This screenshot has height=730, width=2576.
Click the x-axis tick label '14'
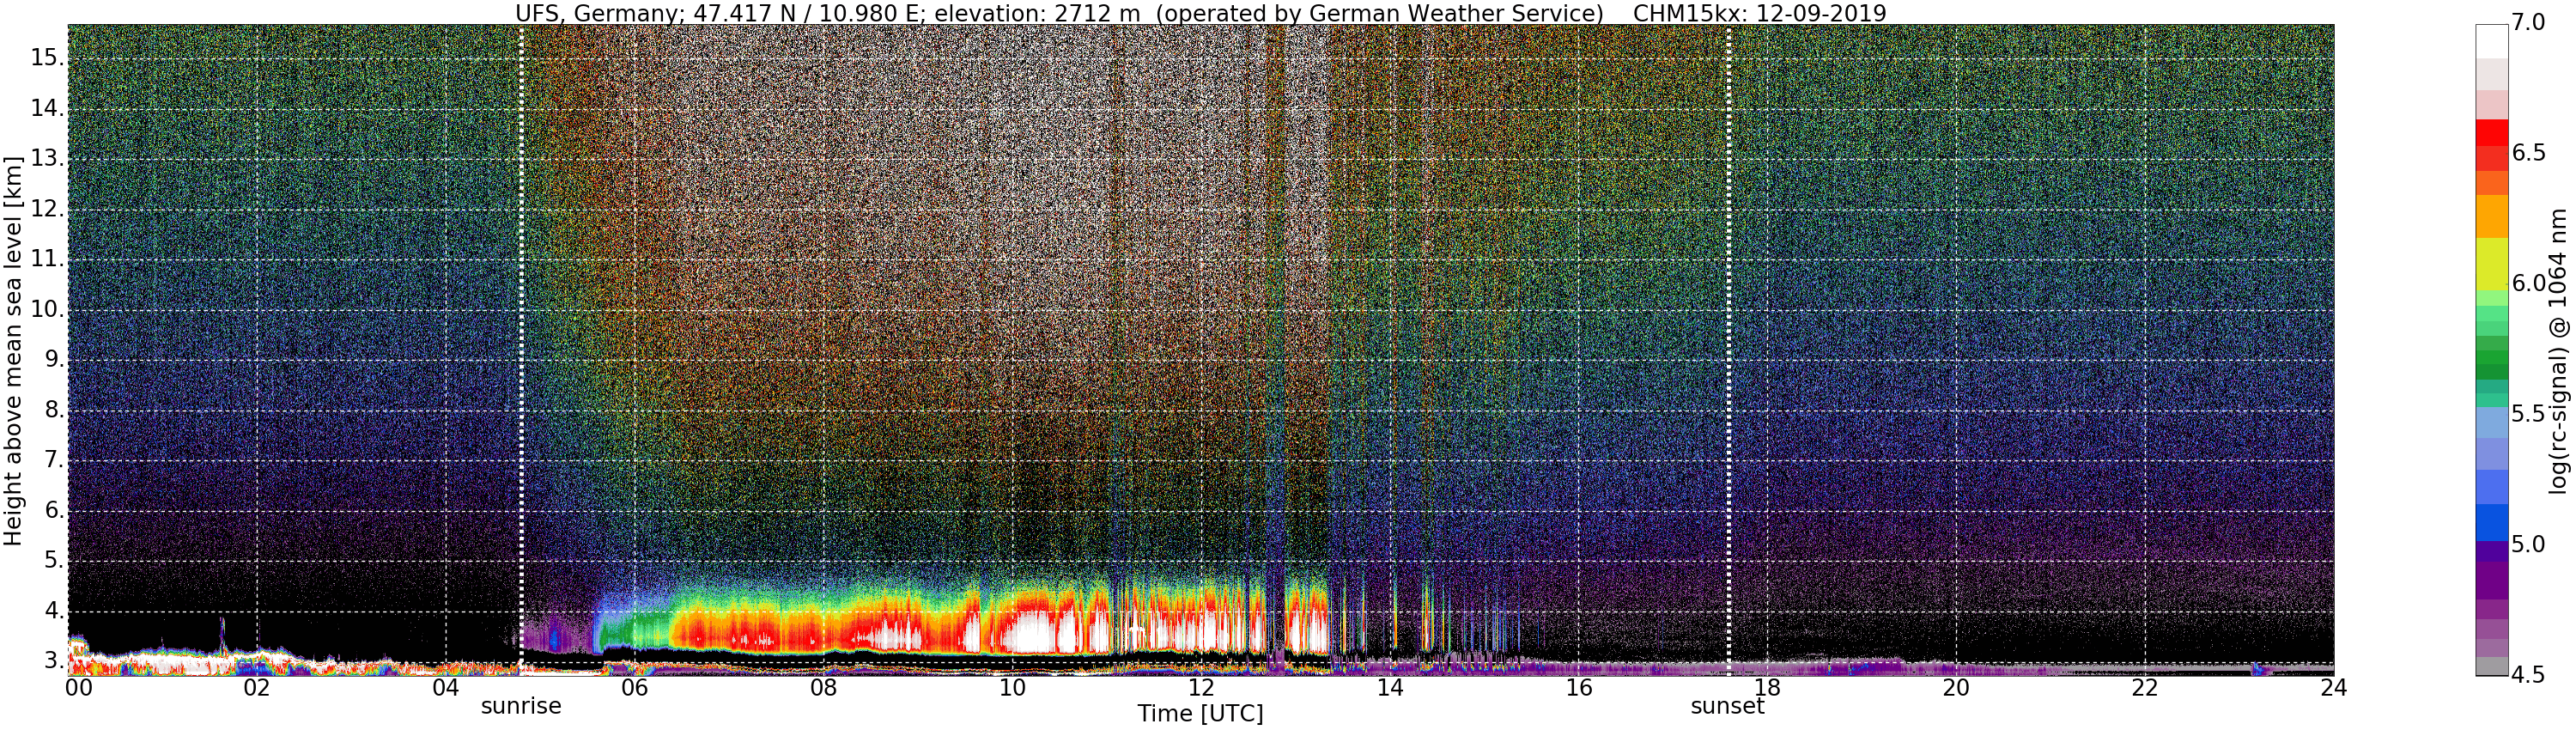(x=1390, y=688)
